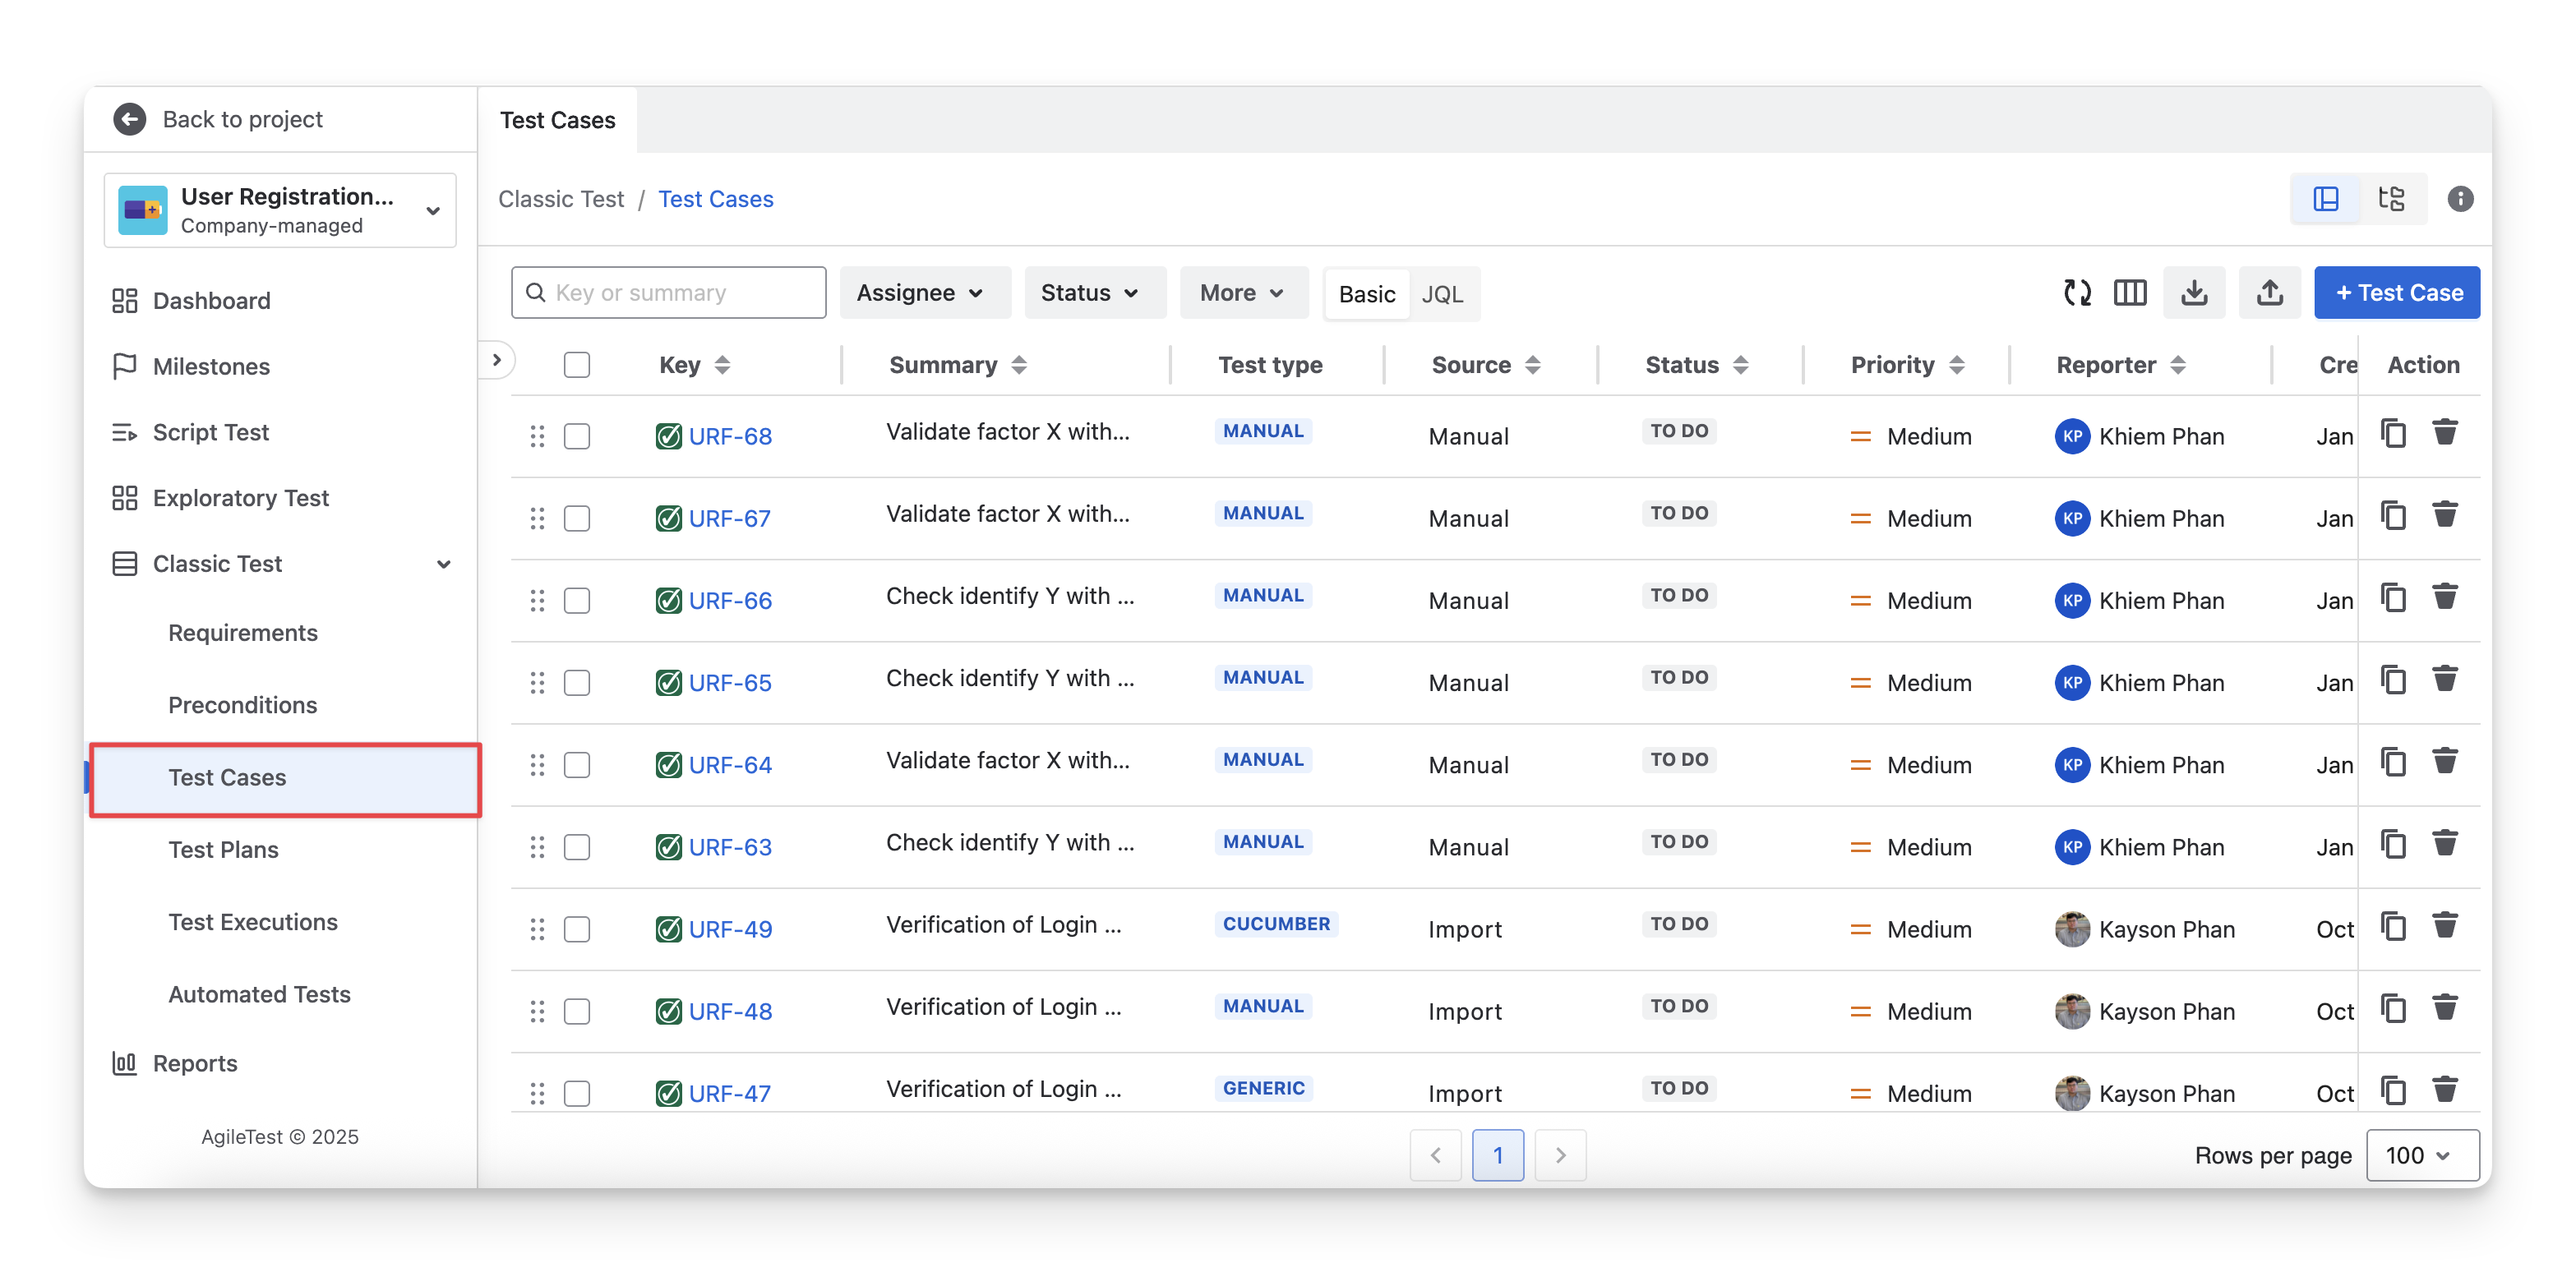Click the refresh sync icon in toolbar
Viewport: 2576px width, 1272px height.
(x=2077, y=293)
